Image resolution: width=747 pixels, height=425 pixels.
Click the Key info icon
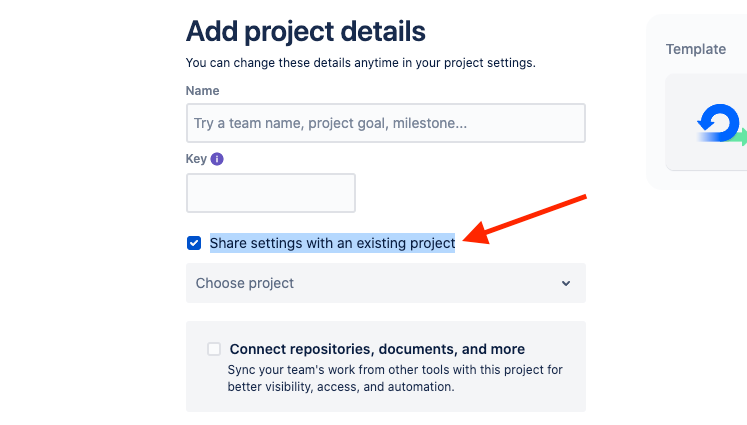217,159
